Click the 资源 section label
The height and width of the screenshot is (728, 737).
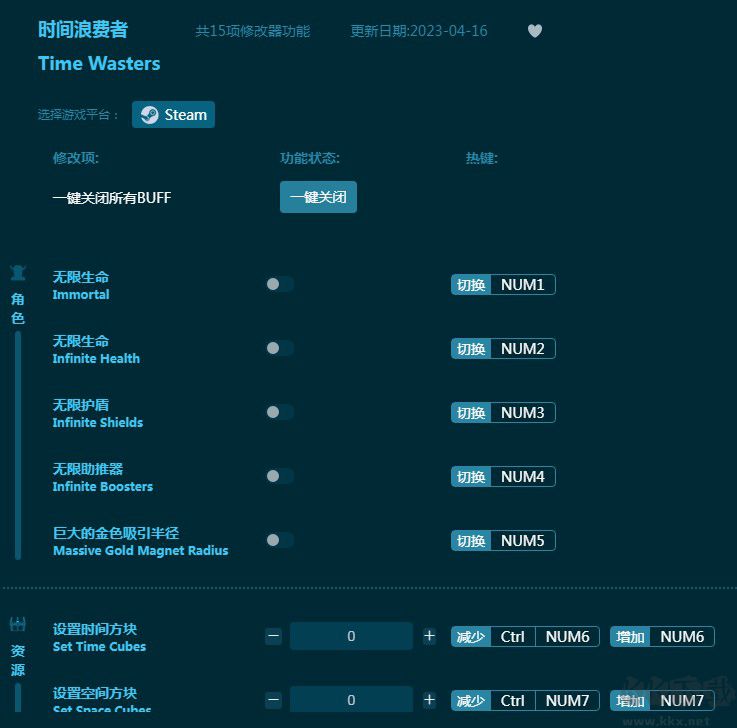[x=18, y=660]
